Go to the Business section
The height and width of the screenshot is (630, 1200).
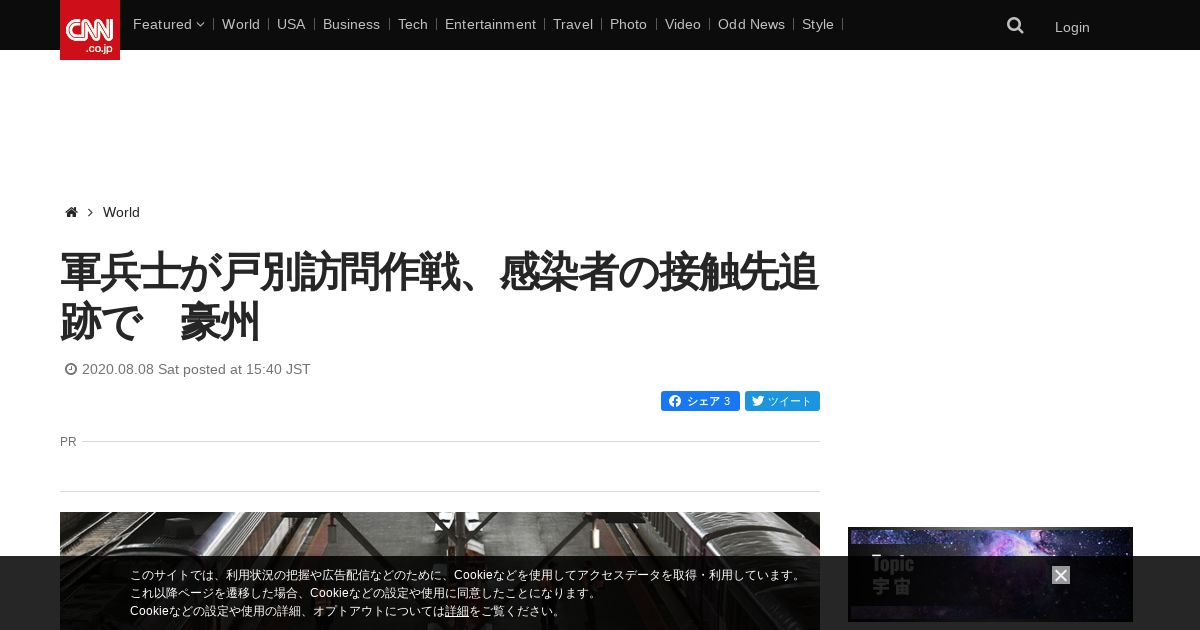[351, 24]
